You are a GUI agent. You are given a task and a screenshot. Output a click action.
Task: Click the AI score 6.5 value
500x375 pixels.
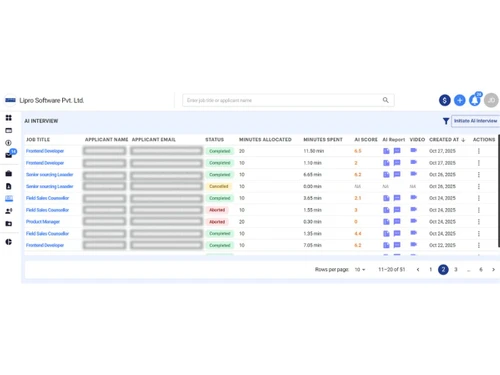[x=358, y=151]
